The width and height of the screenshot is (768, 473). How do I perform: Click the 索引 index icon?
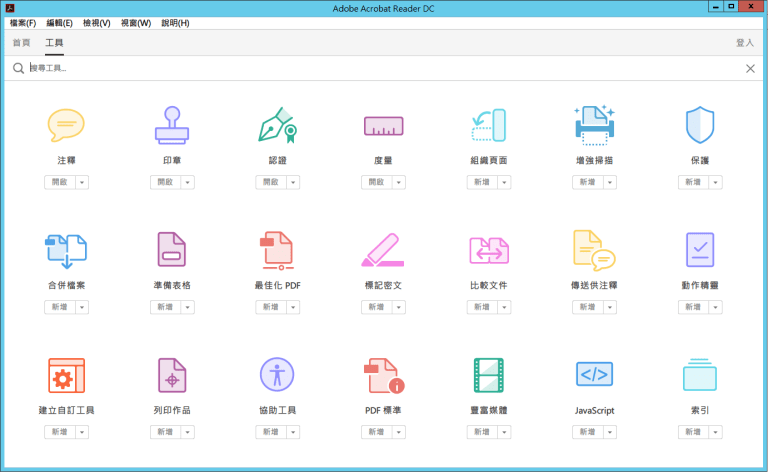tap(700, 375)
